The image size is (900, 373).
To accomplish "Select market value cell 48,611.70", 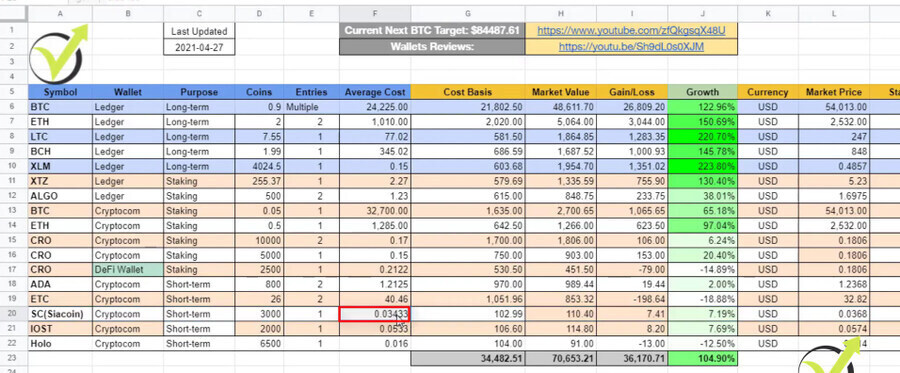I will click(561, 107).
